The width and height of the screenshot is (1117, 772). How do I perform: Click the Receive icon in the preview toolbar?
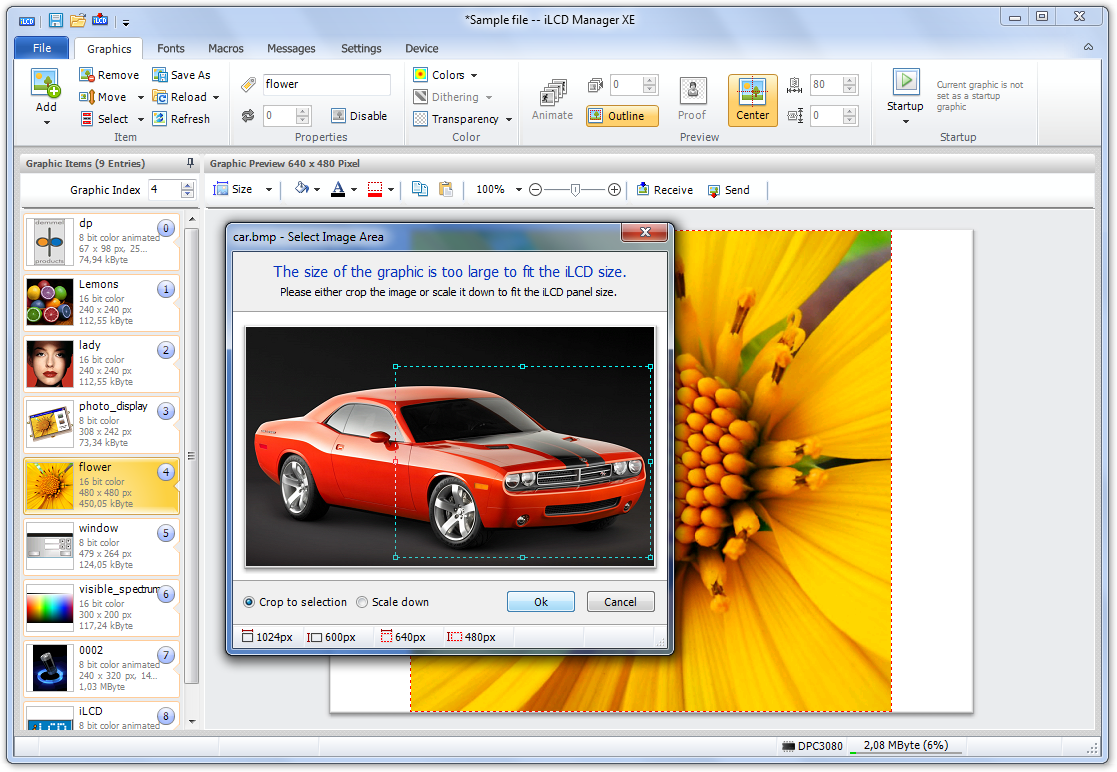click(x=643, y=190)
